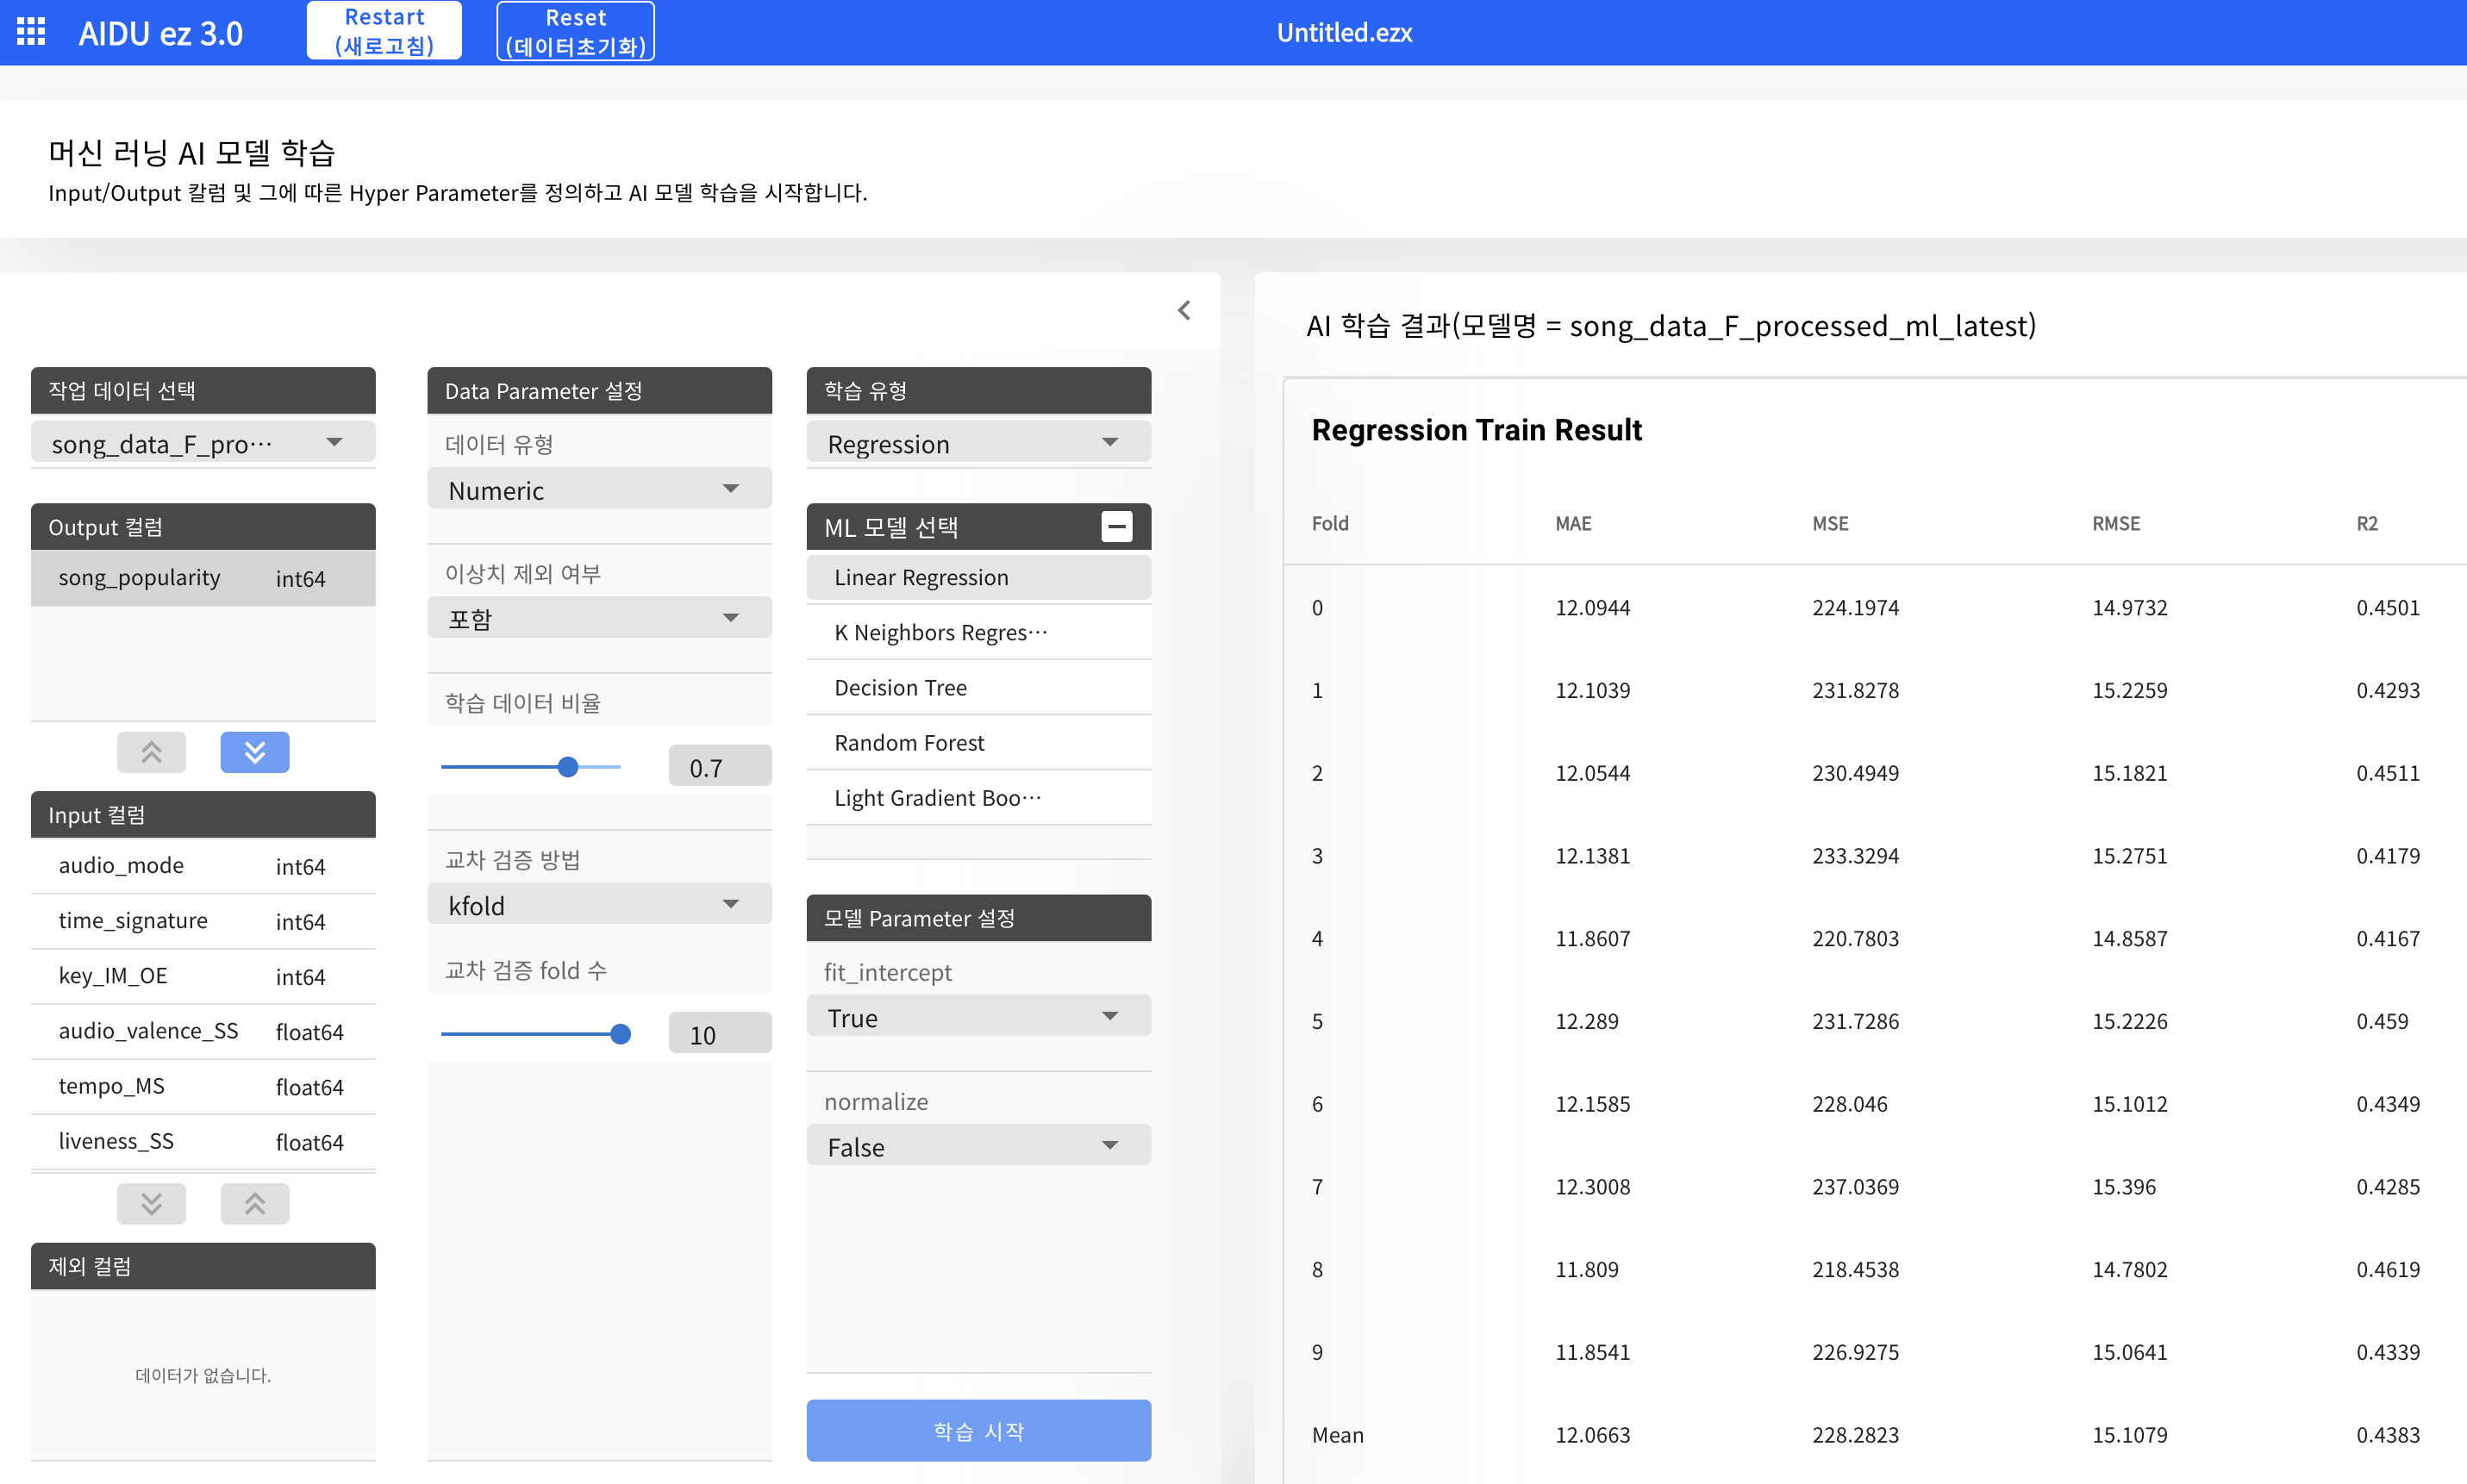Click gray double-up arrow under Output columns
2467x1484 pixels.
[151, 752]
